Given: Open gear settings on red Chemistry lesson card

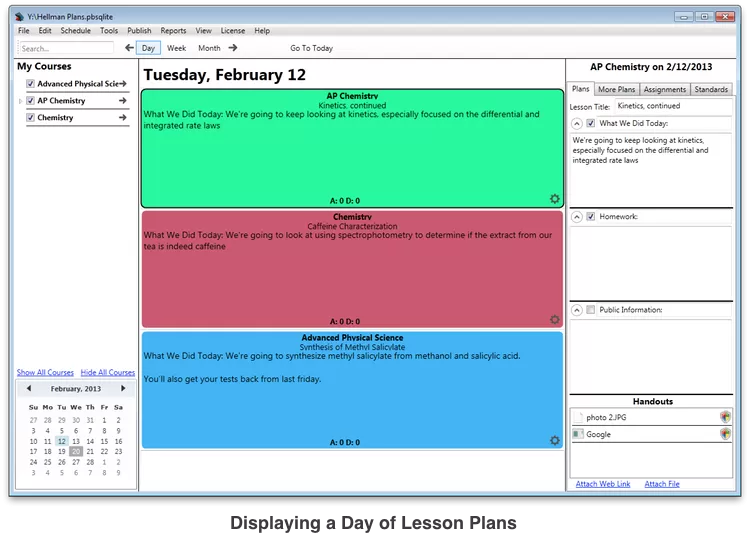Looking at the screenshot, I should [x=554, y=320].
